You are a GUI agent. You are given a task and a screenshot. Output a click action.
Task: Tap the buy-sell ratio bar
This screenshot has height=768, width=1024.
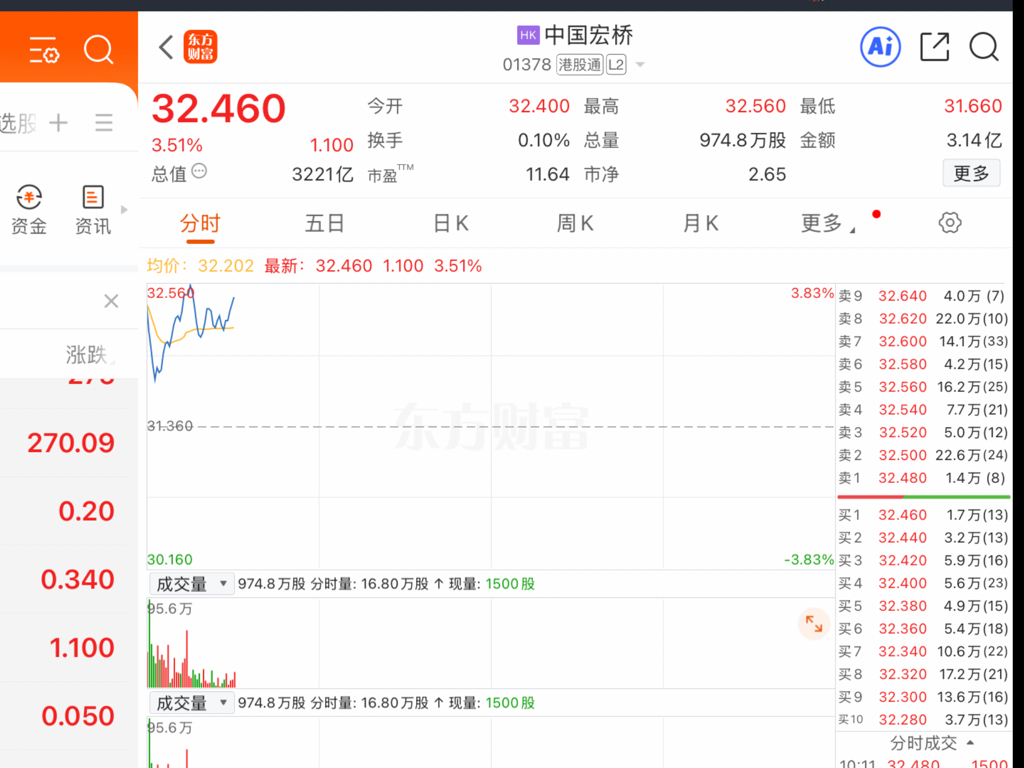[x=923, y=497]
